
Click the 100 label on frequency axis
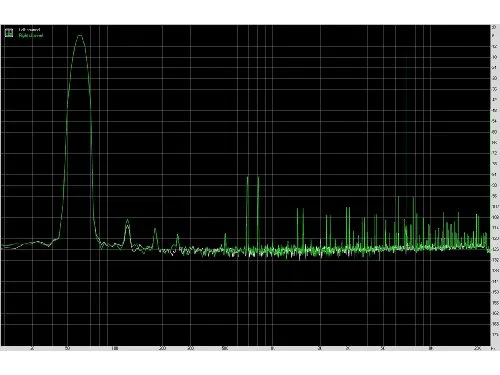[115, 348]
